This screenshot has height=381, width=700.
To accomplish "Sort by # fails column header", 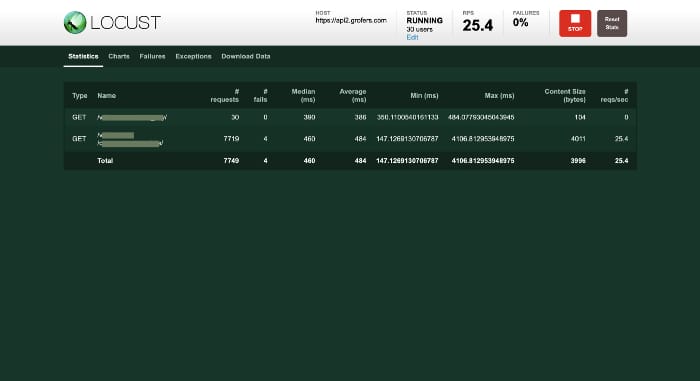I will 260,96.
